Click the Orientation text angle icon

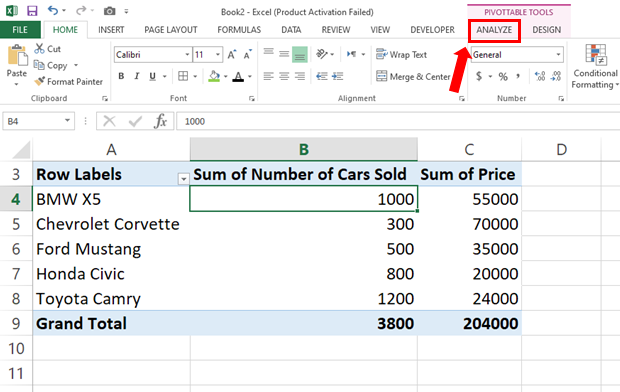tap(322, 54)
